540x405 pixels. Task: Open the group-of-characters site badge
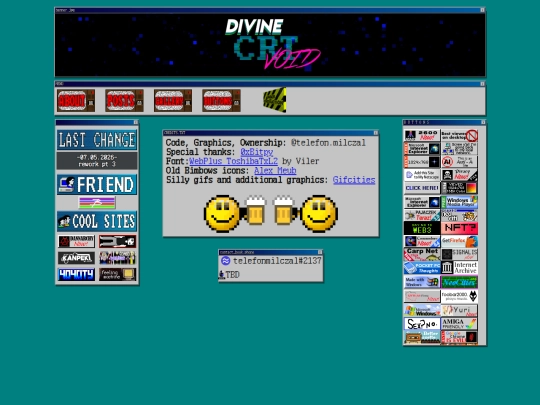coord(117,258)
